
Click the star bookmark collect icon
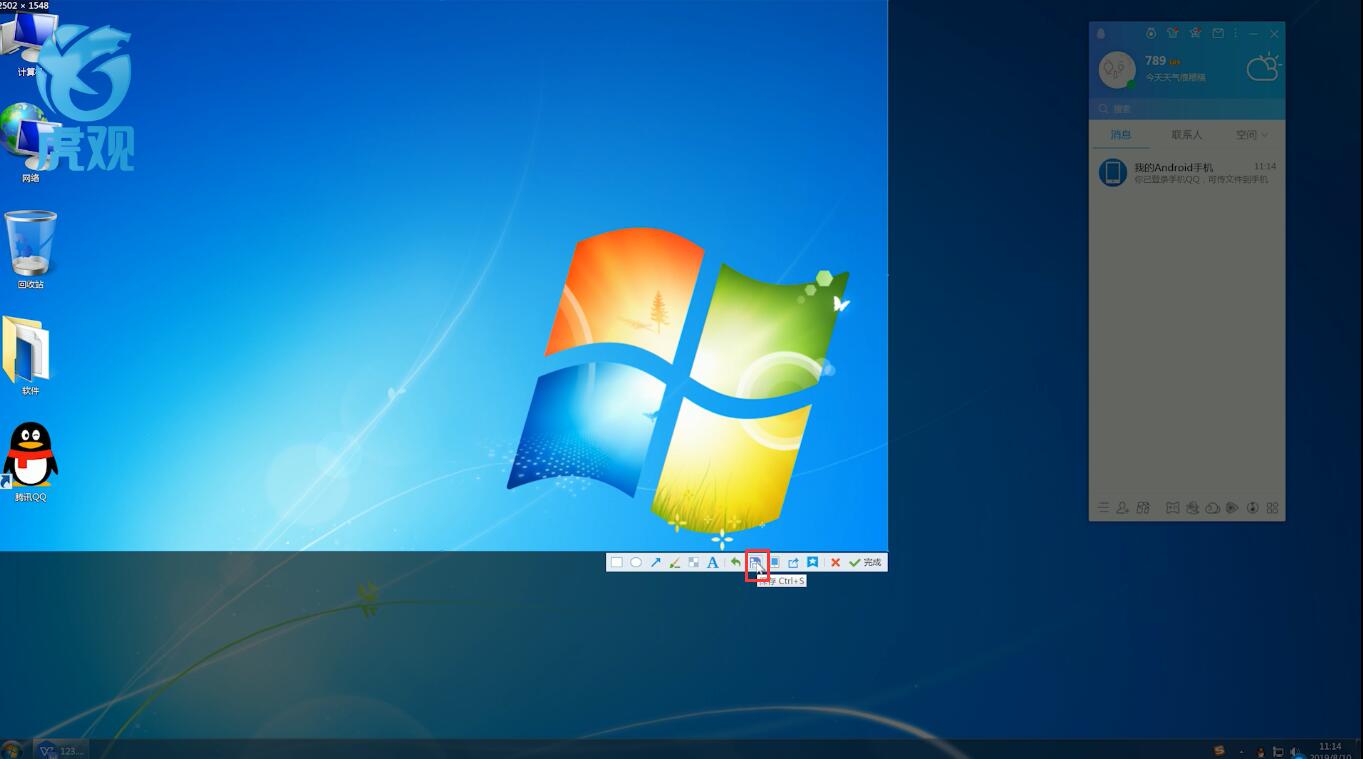coord(813,563)
